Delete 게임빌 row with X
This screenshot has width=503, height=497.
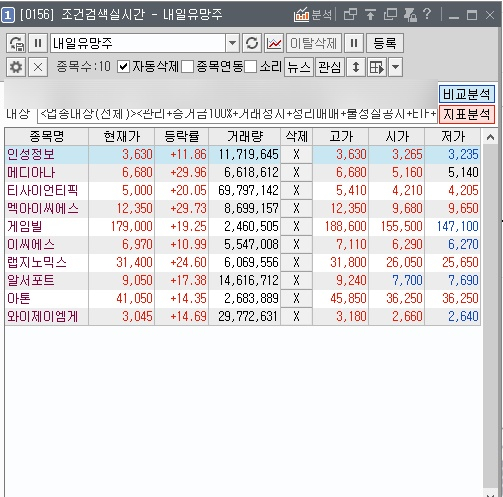[296, 226]
